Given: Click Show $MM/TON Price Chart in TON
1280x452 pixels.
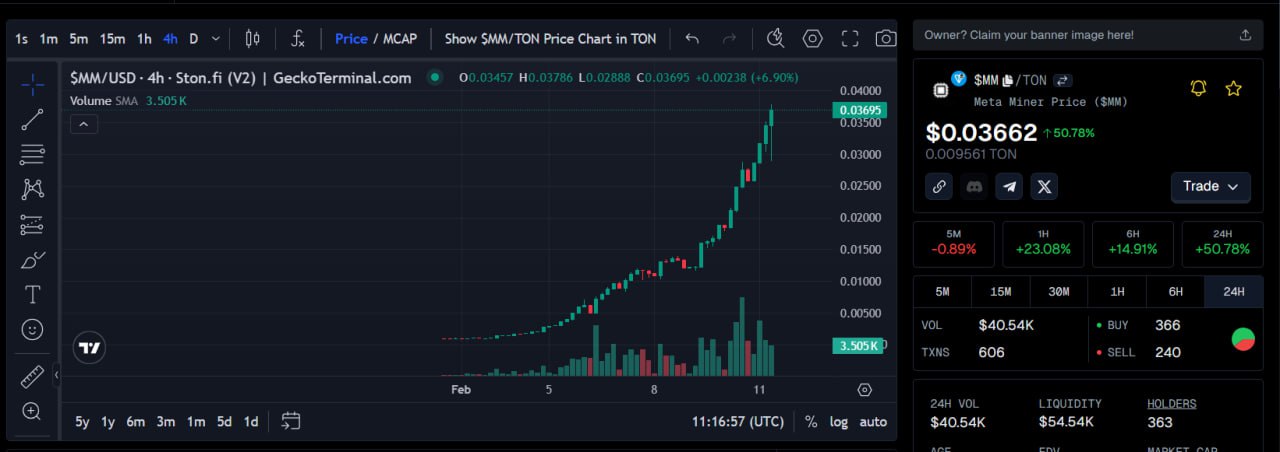Looking at the screenshot, I should [550, 39].
